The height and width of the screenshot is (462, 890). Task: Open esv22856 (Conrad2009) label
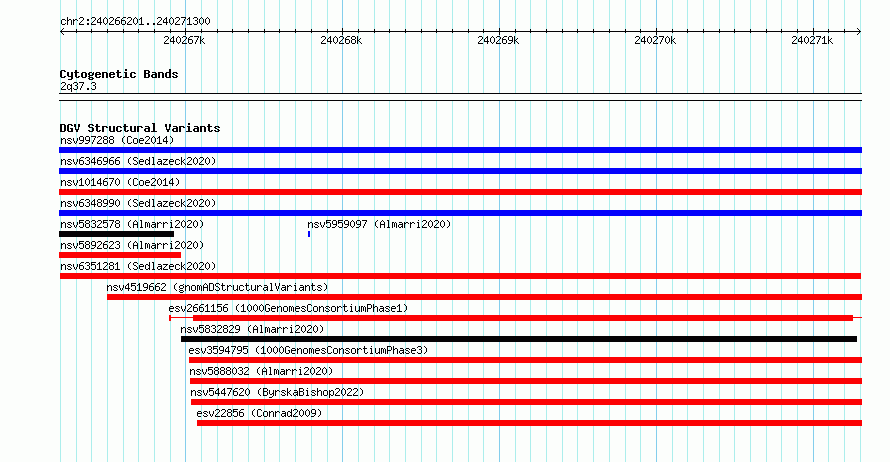pyautogui.click(x=259, y=413)
